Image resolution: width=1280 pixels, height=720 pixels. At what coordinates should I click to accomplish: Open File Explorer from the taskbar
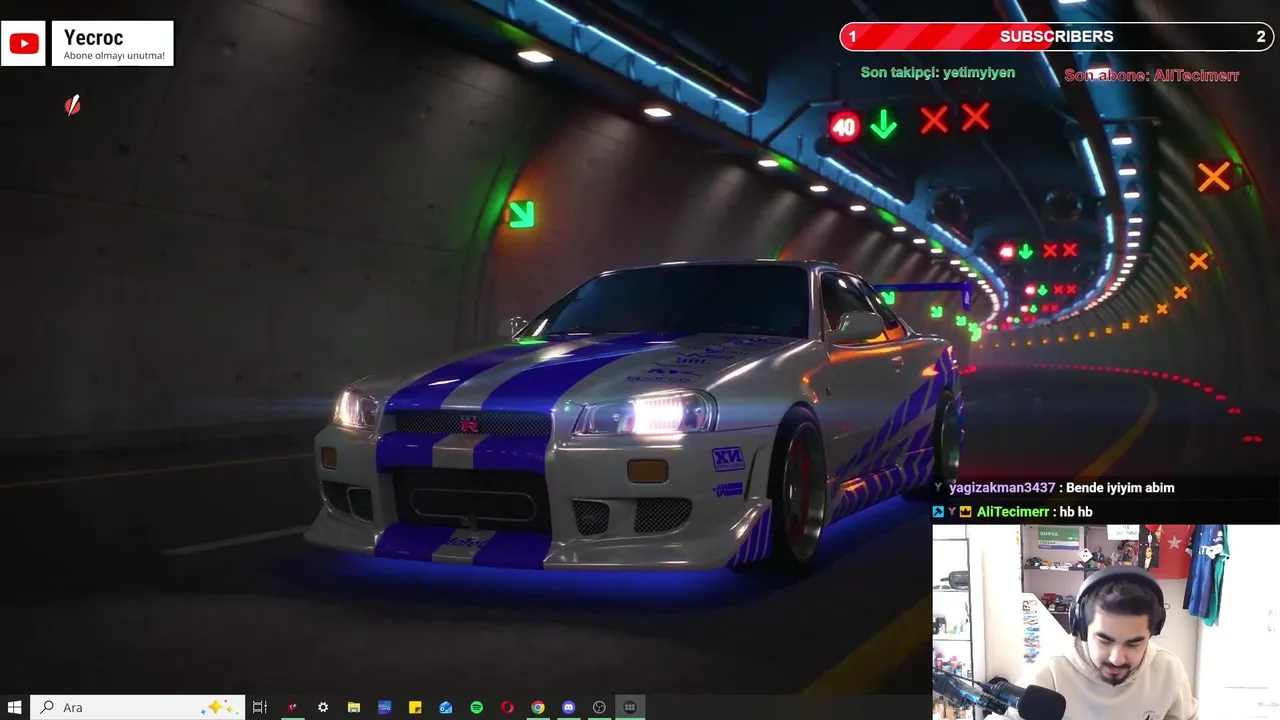pyautogui.click(x=354, y=707)
